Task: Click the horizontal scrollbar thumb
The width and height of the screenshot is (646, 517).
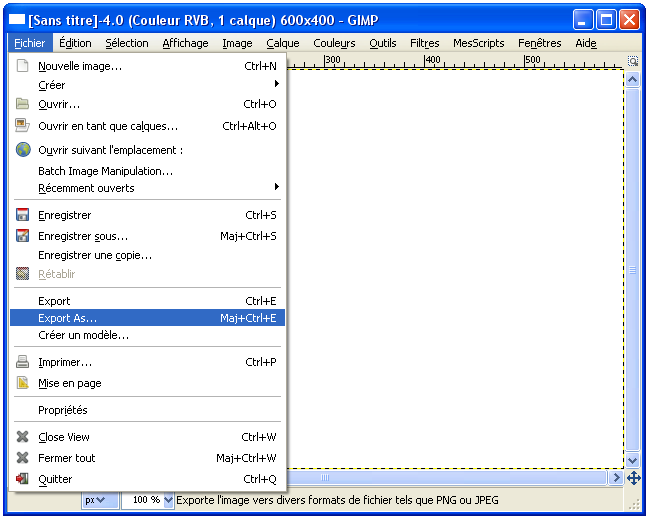Action: coord(447,477)
